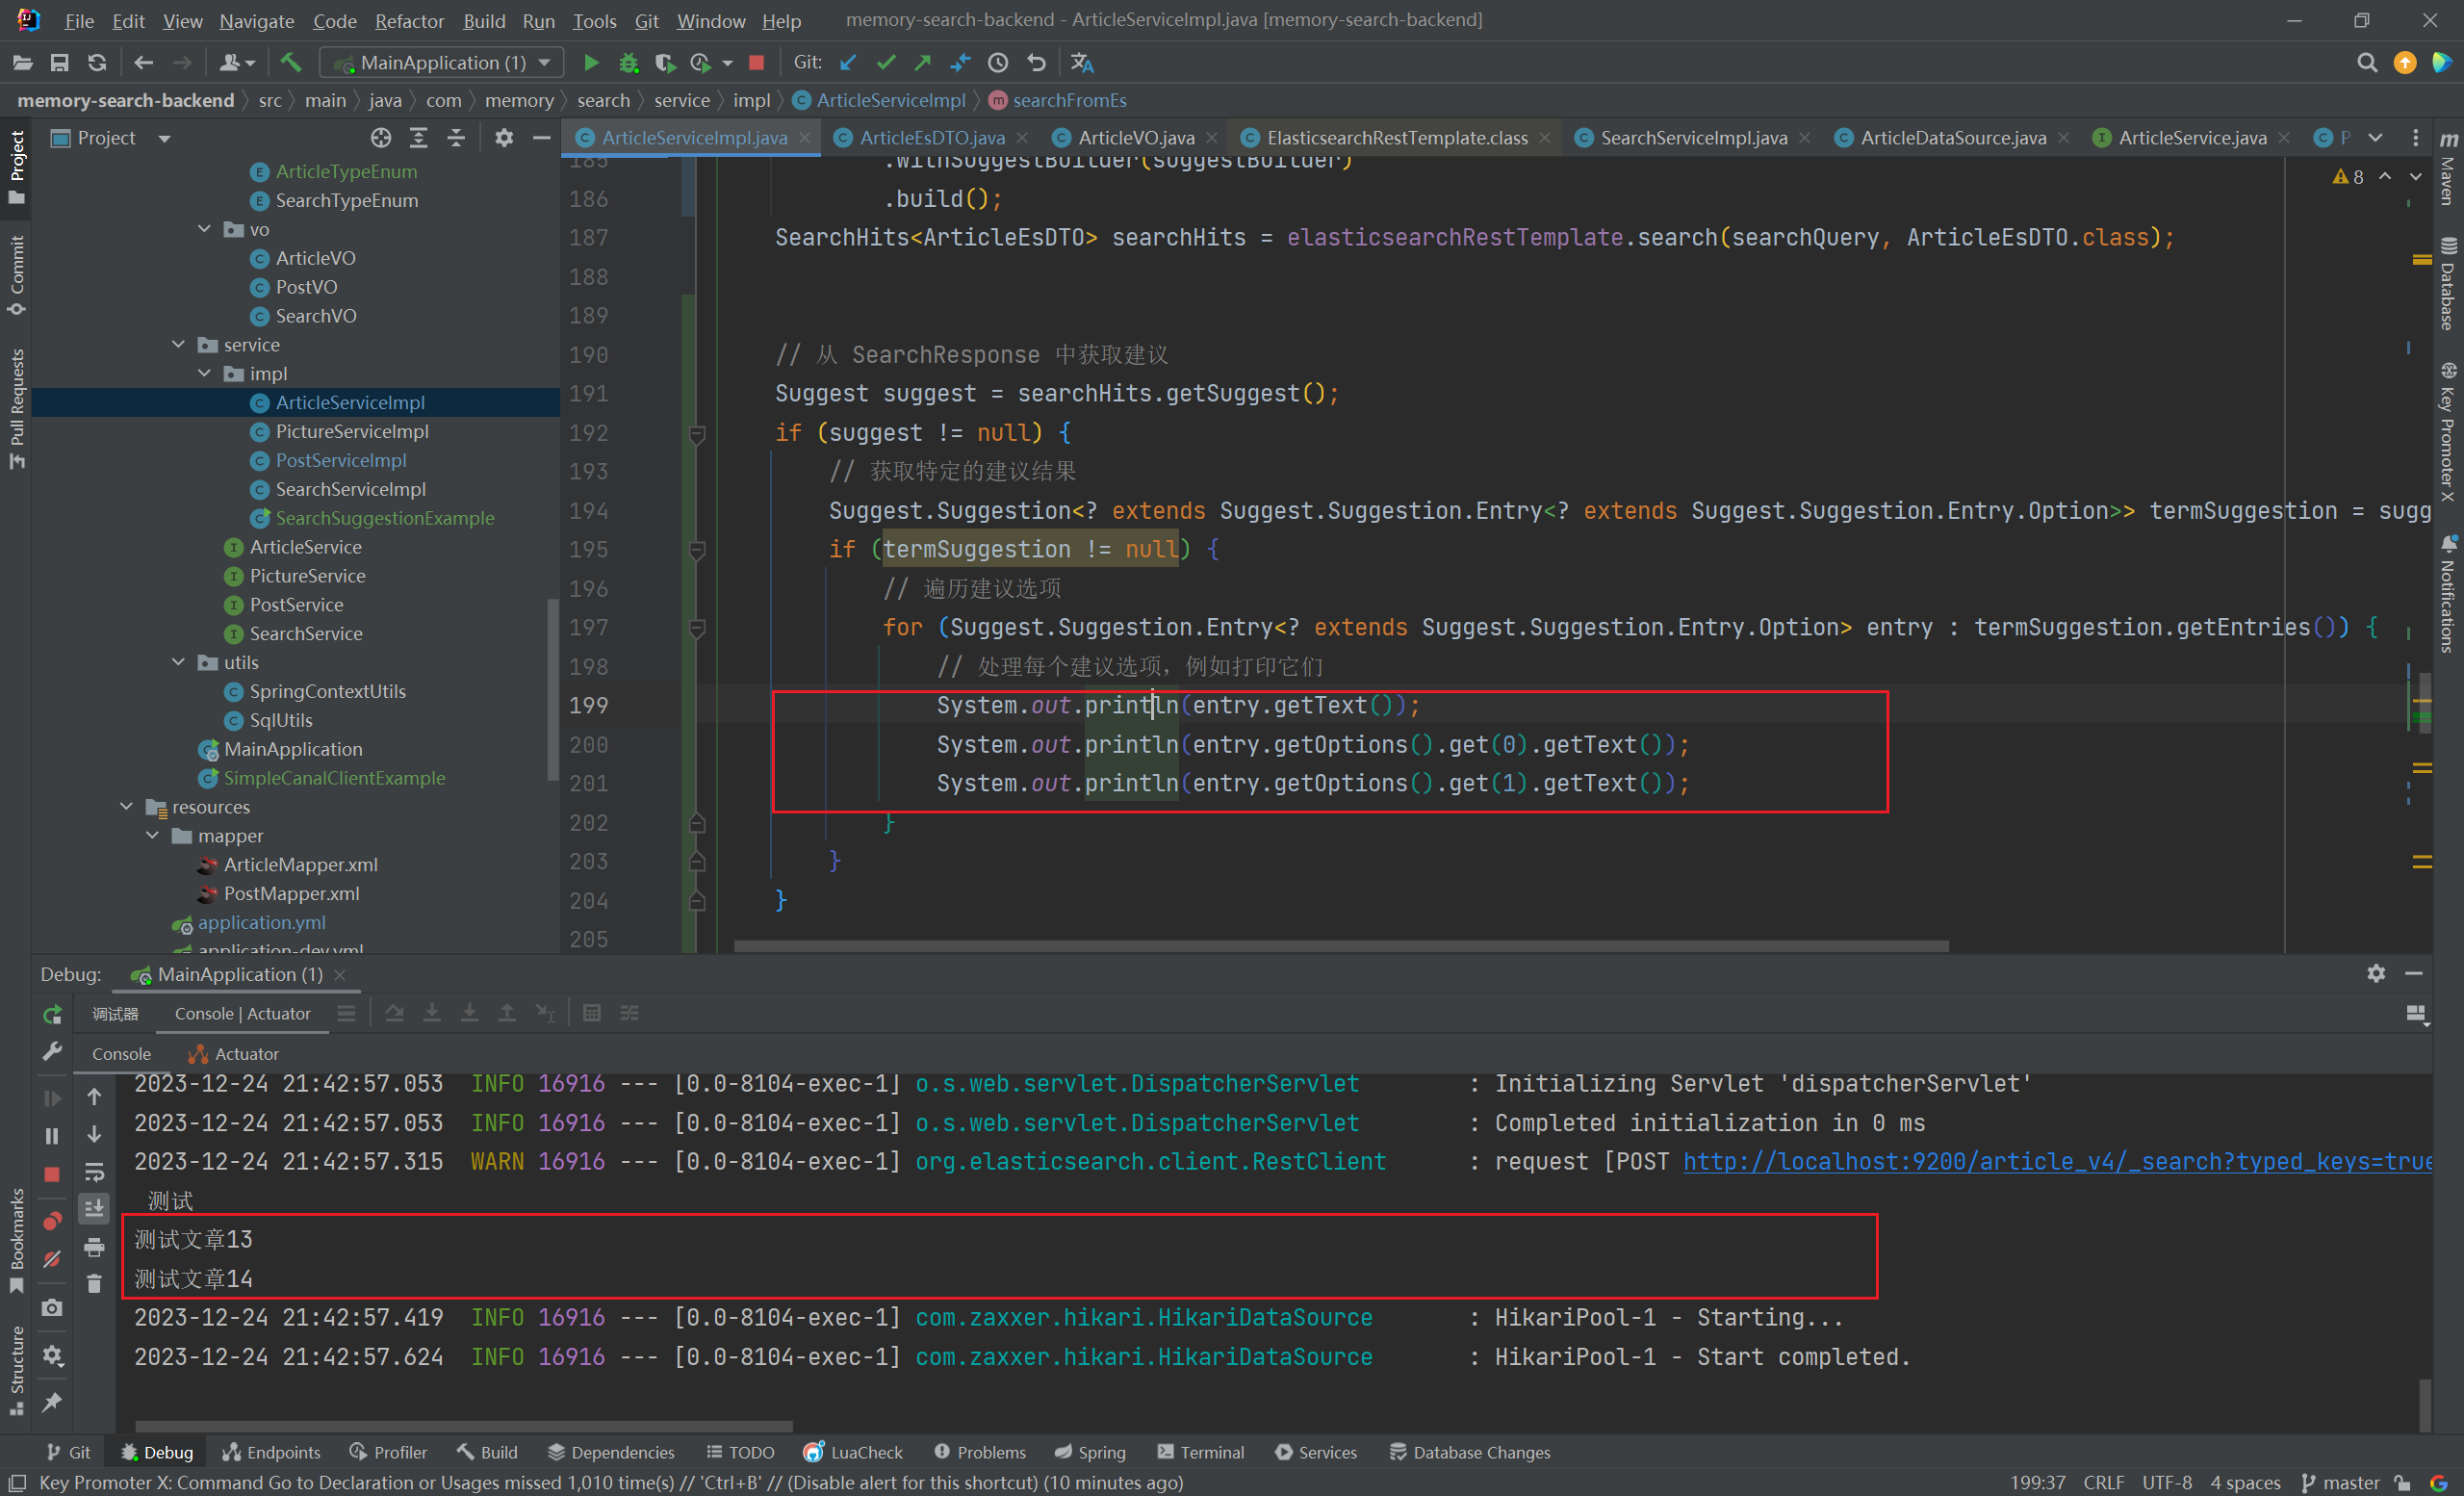
Task: Collapse all items in Project panel
Action: [x=456, y=138]
